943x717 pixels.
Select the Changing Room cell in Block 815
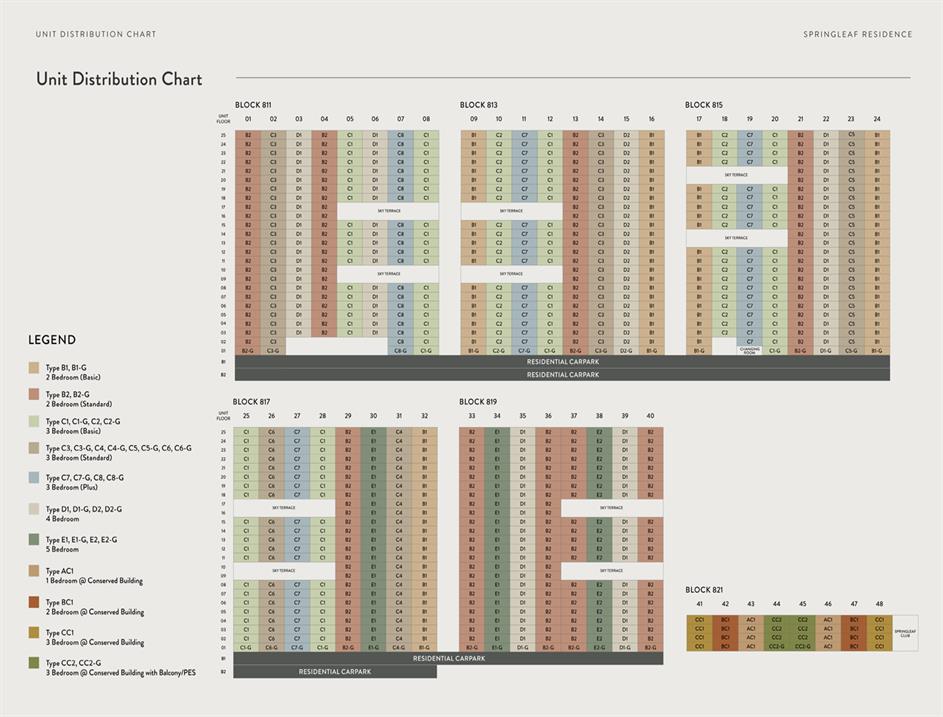[750, 350]
